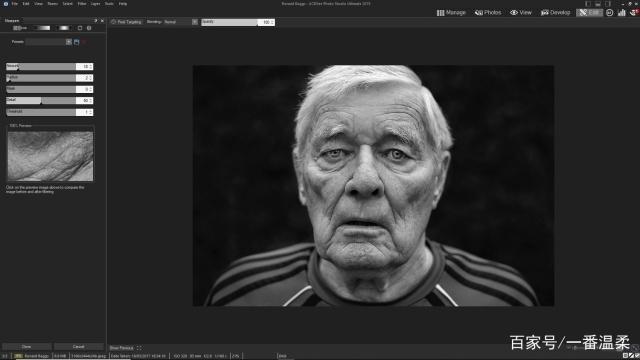Adjust the Radius slider
Viewport: 640px width, 360px height.
(x=41, y=78)
